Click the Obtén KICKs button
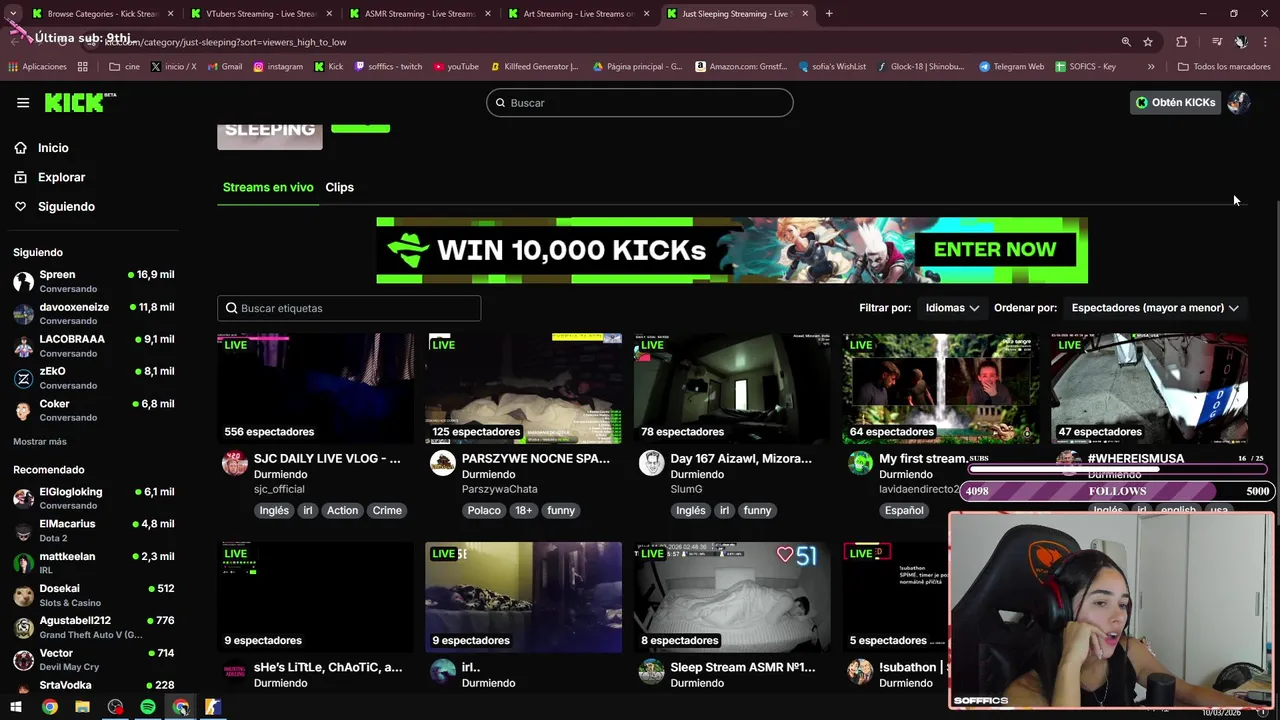Viewport: 1280px width, 720px height. pyautogui.click(x=1175, y=102)
